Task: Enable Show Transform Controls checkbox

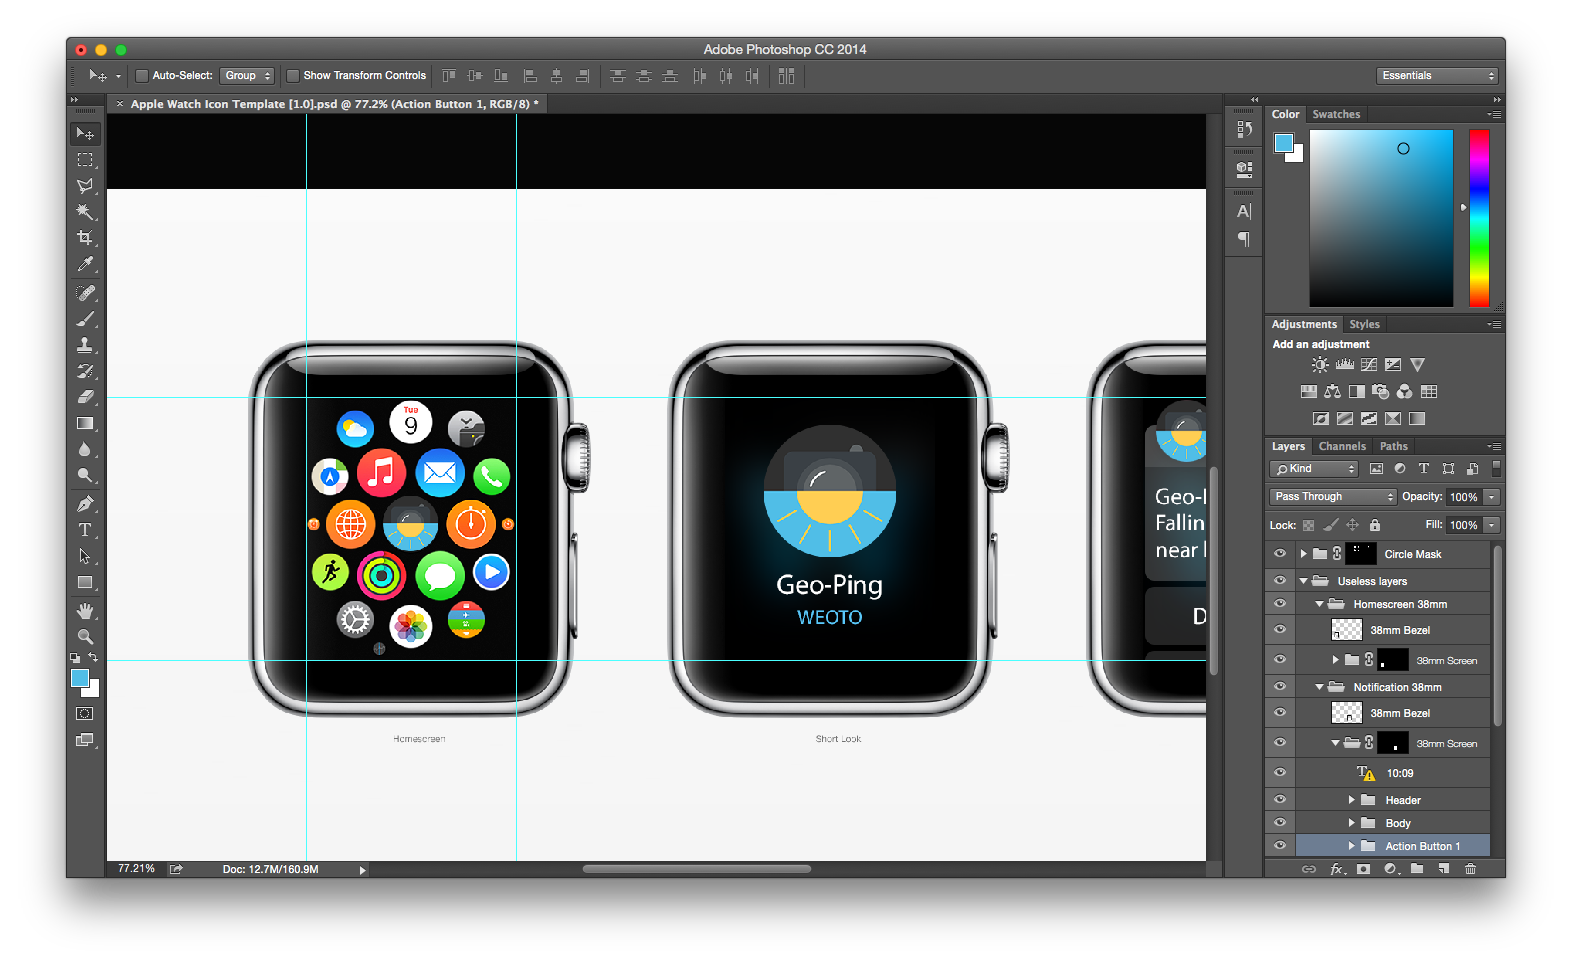Action: [x=293, y=76]
